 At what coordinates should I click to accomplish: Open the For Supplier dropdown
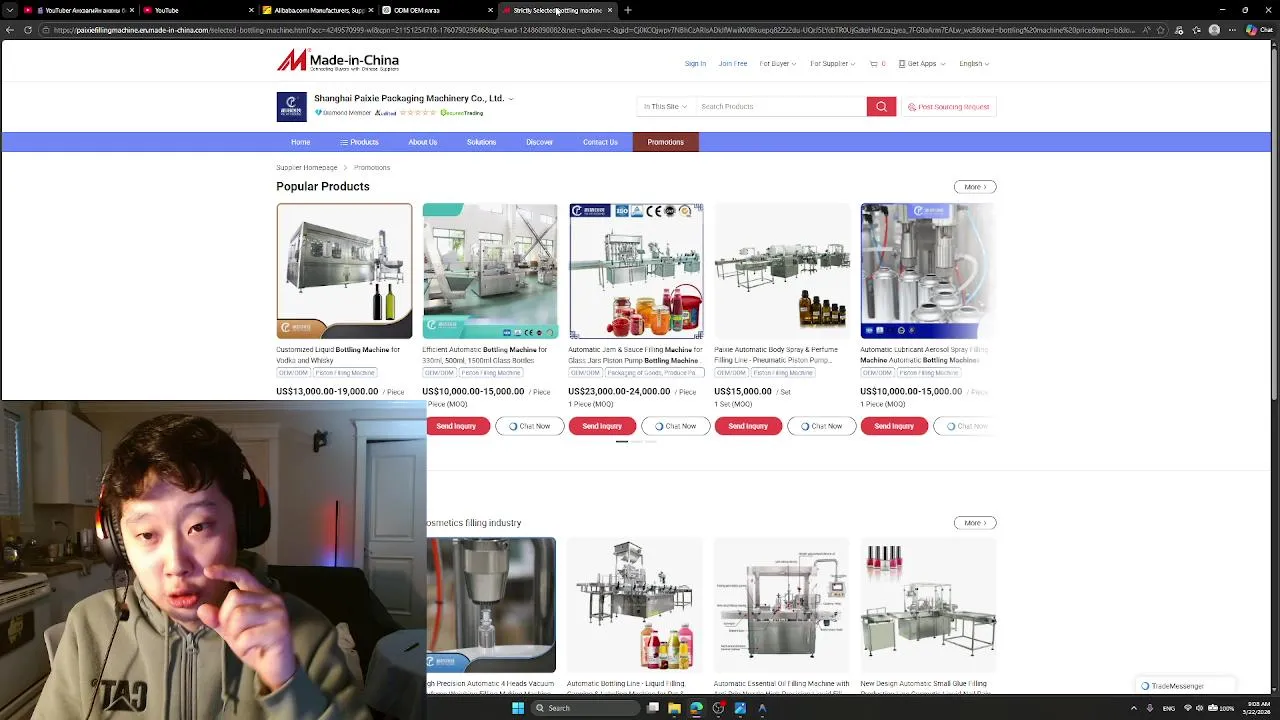click(832, 64)
